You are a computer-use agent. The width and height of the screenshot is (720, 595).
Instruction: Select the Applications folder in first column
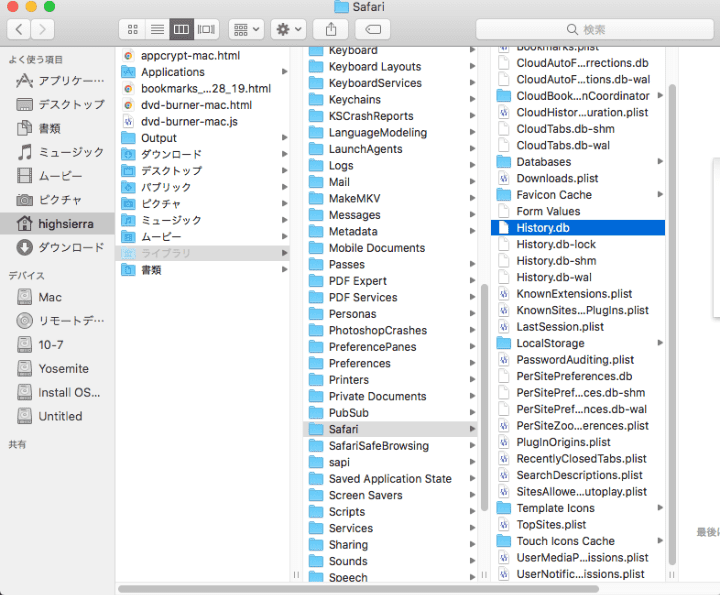coord(204,72)
